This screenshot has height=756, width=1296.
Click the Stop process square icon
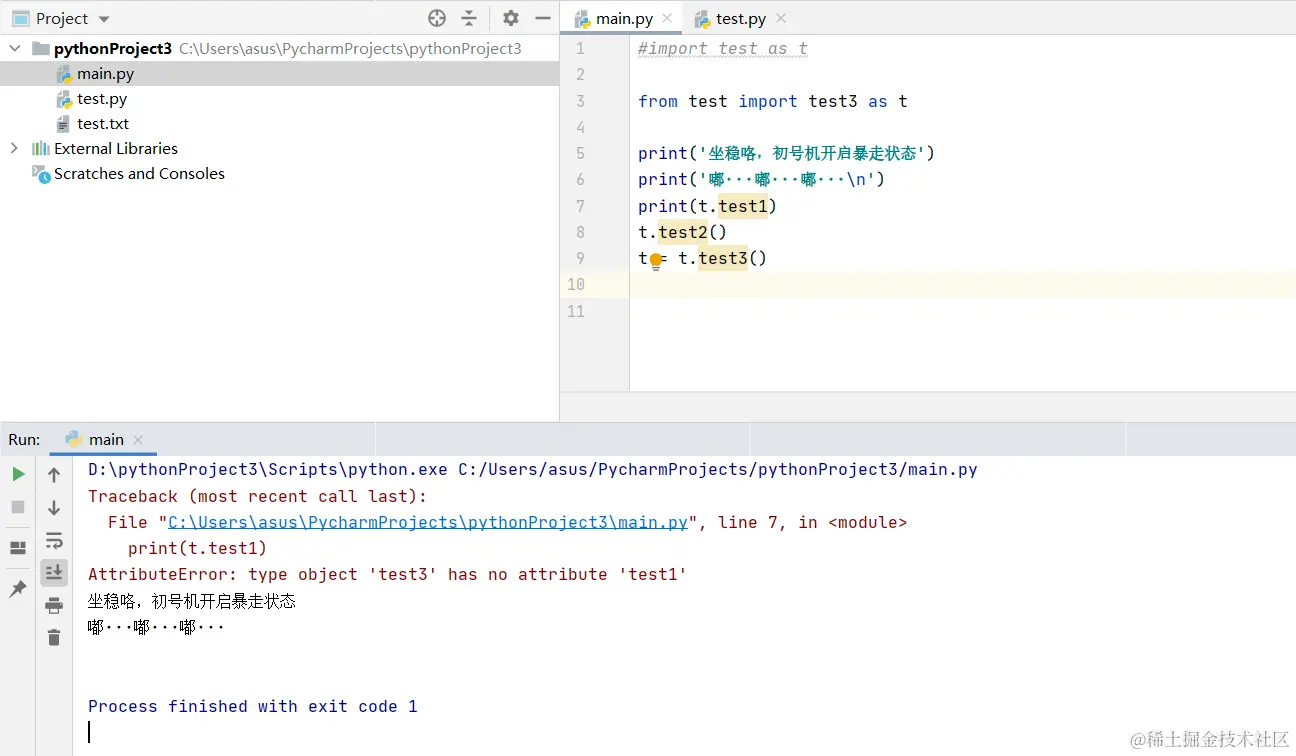(x=18, y=507)
